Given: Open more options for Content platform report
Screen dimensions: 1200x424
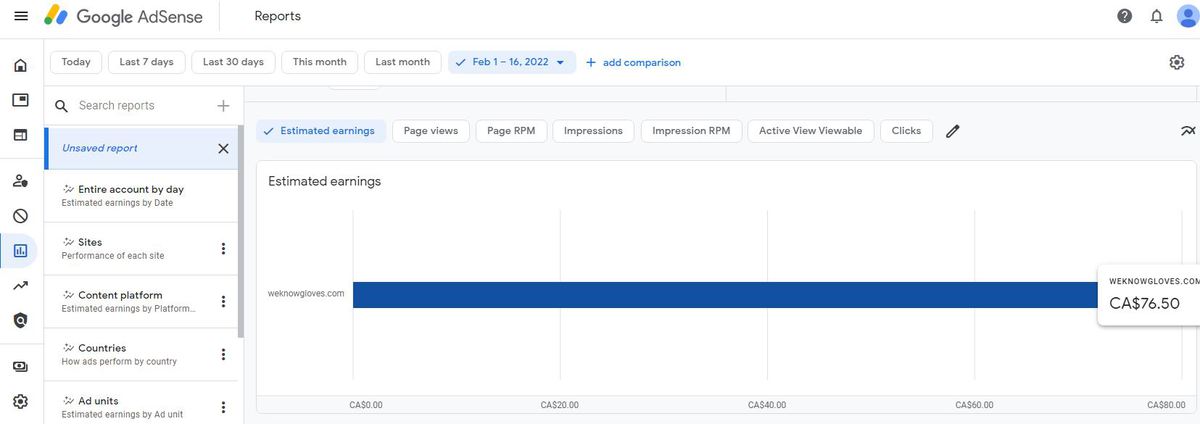Looking at the screenshot, I should click(223, 302).
